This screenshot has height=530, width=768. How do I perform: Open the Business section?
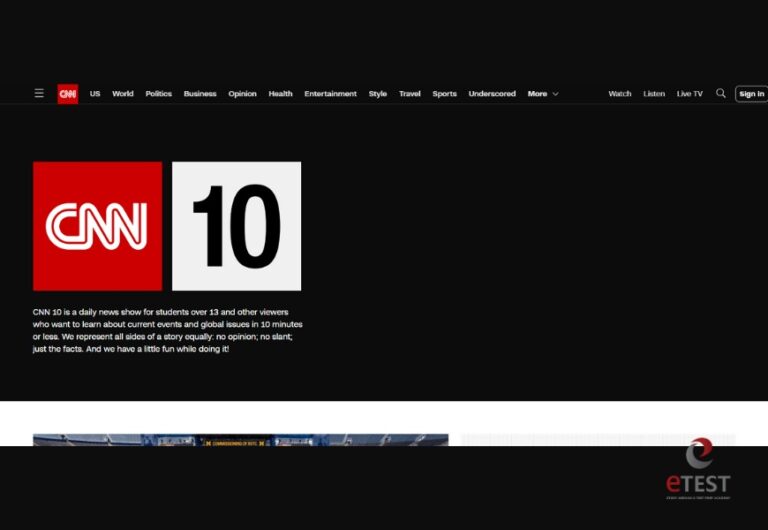pyautogui.click(x=200, y=94)
